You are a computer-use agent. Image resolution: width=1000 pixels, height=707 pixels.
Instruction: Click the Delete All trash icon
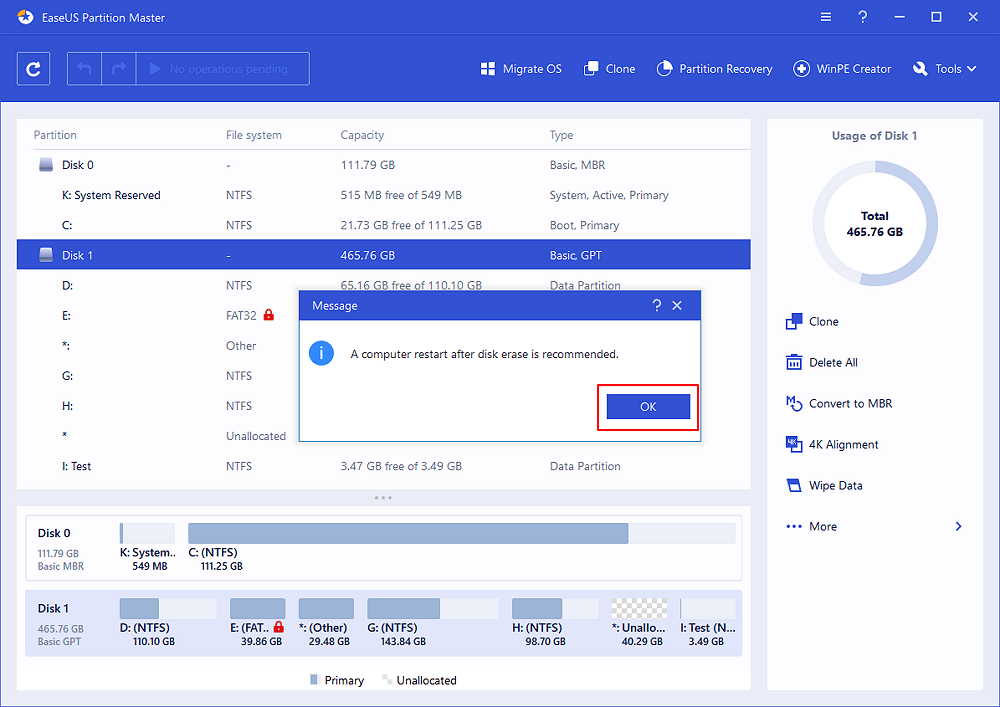(794, 362)
